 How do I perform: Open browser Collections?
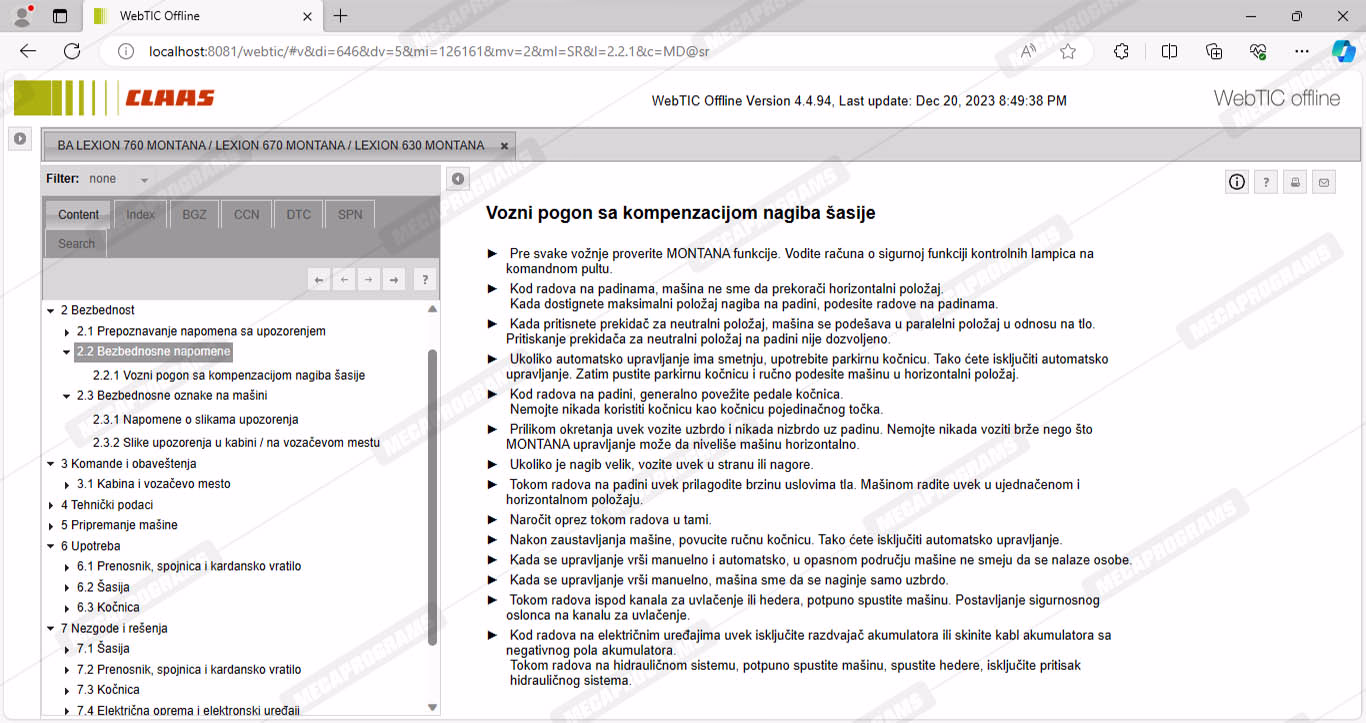pyautogui.click(x=1214, y=51)
